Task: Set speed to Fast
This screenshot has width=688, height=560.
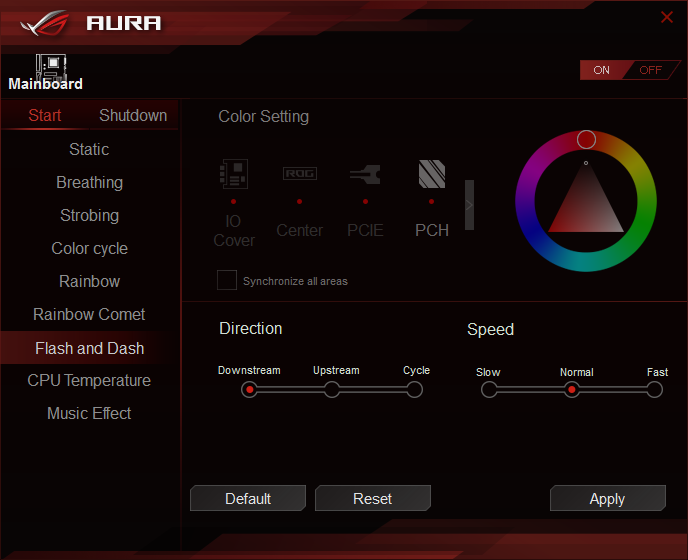Action: tap(654, 389)
